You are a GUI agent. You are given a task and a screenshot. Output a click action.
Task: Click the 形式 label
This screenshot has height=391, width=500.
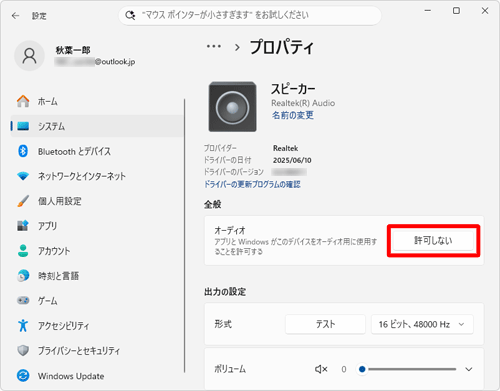223,324
